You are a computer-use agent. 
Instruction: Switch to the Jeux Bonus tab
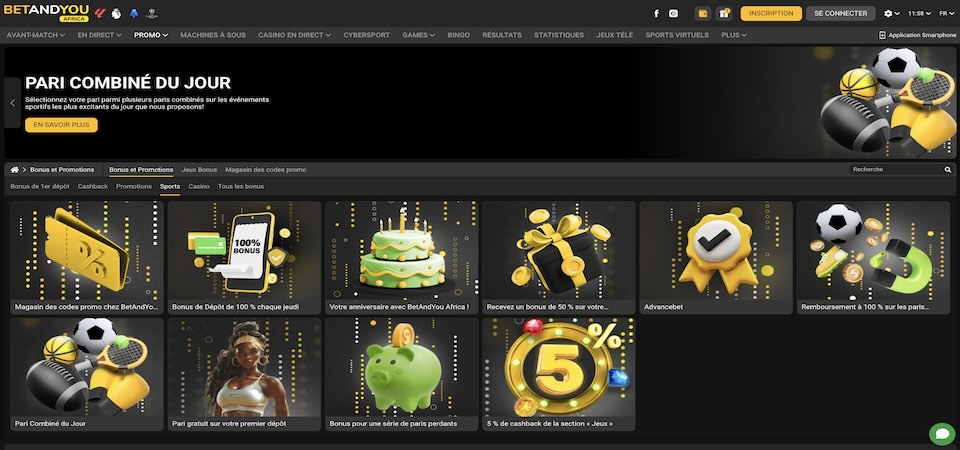199,170
